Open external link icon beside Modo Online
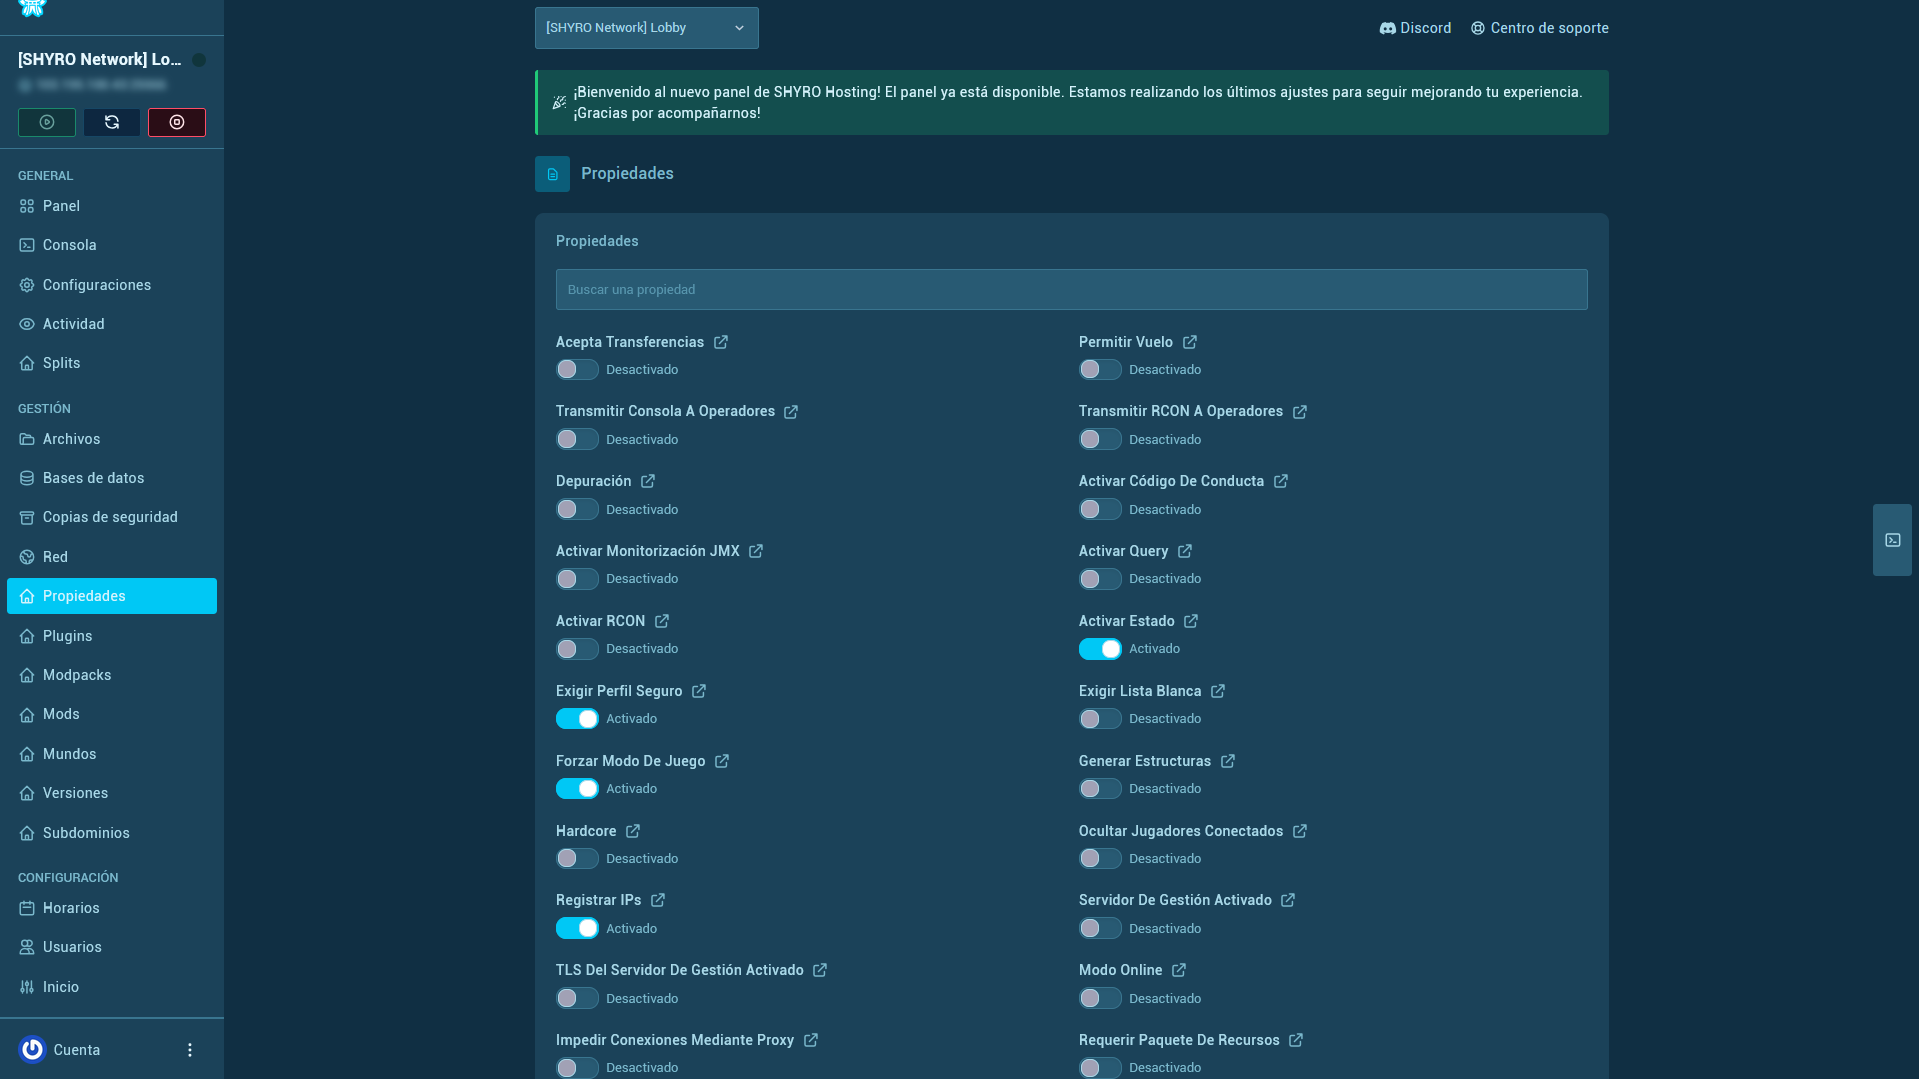Viewport: 1919px width, 1079px height. click(x=1179, y=970)
